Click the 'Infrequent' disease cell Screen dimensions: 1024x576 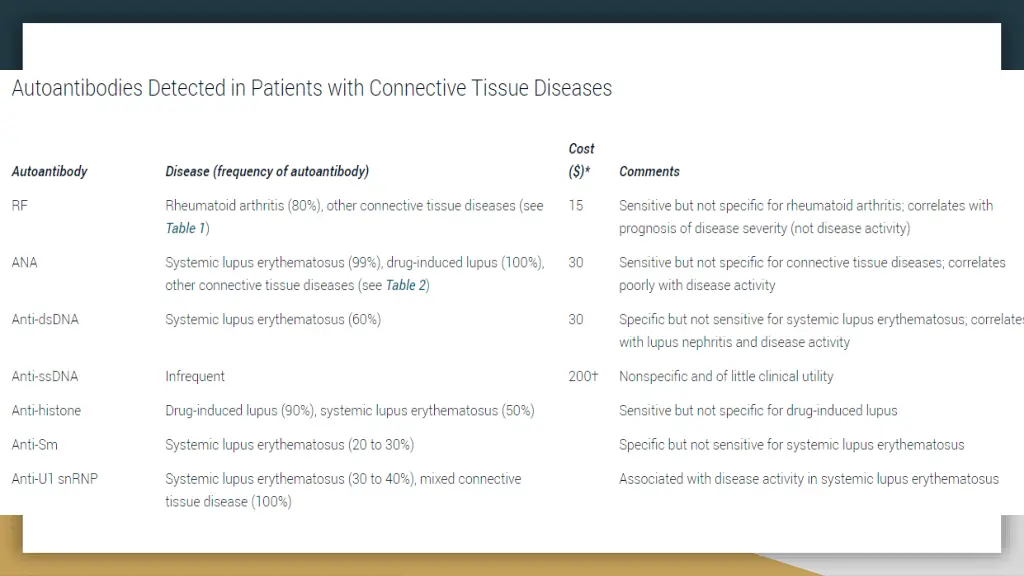(195, 376)
